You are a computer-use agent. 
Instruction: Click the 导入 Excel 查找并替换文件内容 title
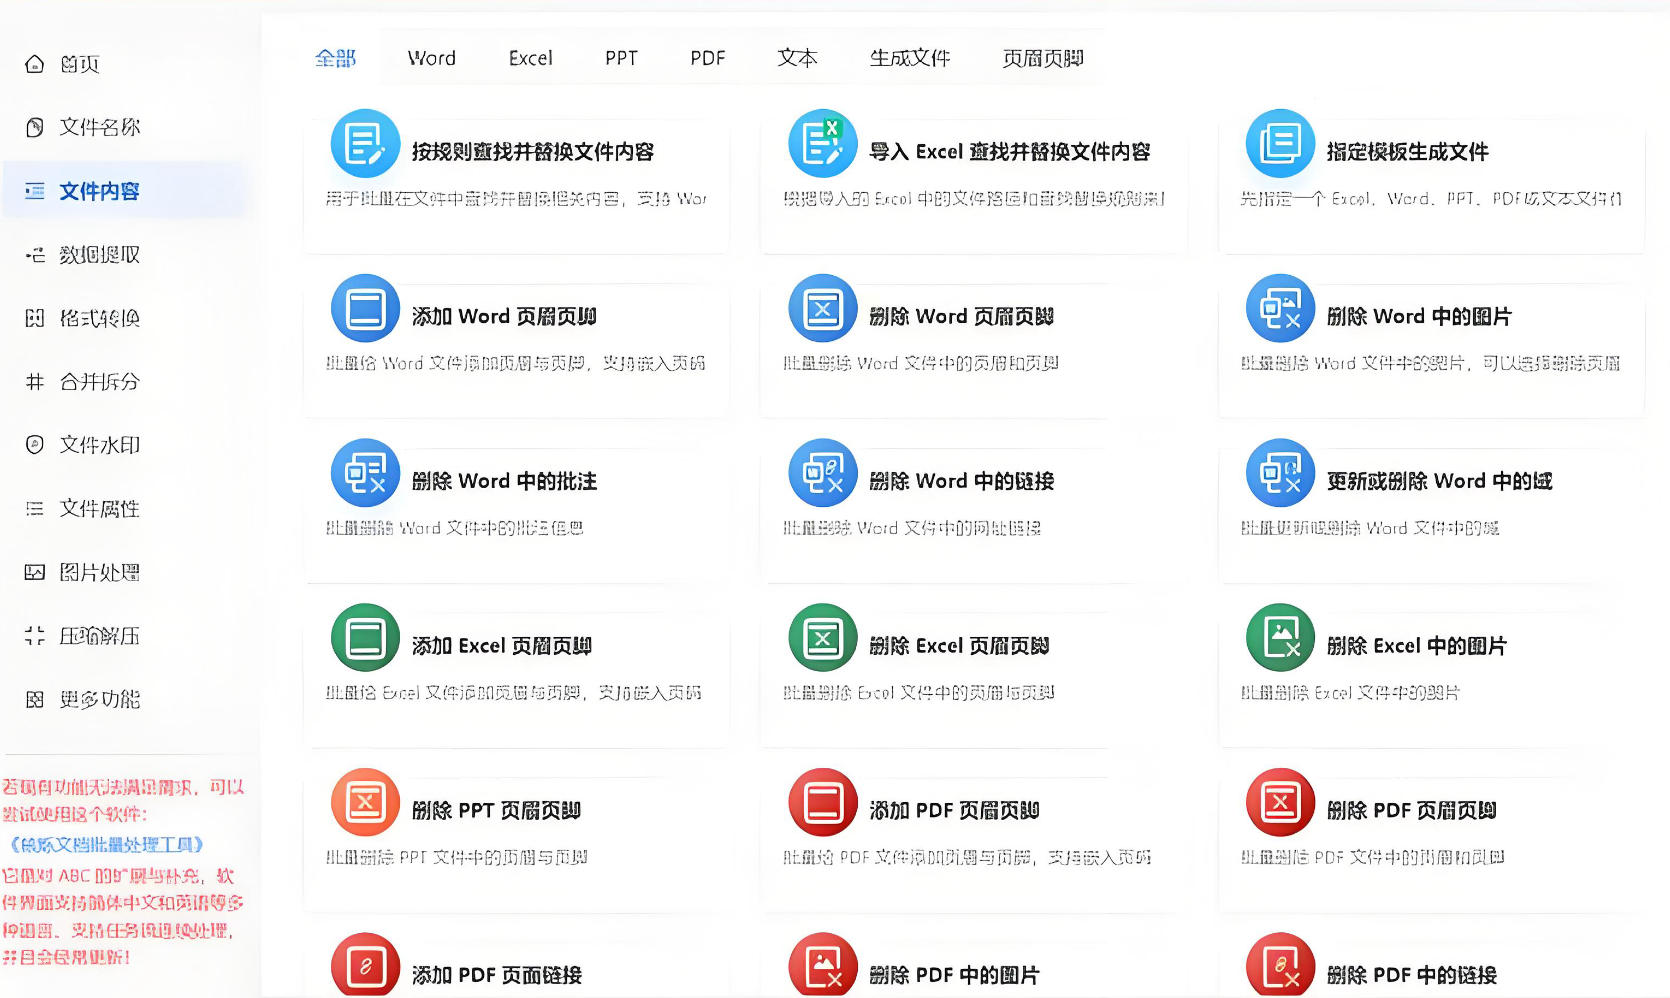click(1010, 152)
